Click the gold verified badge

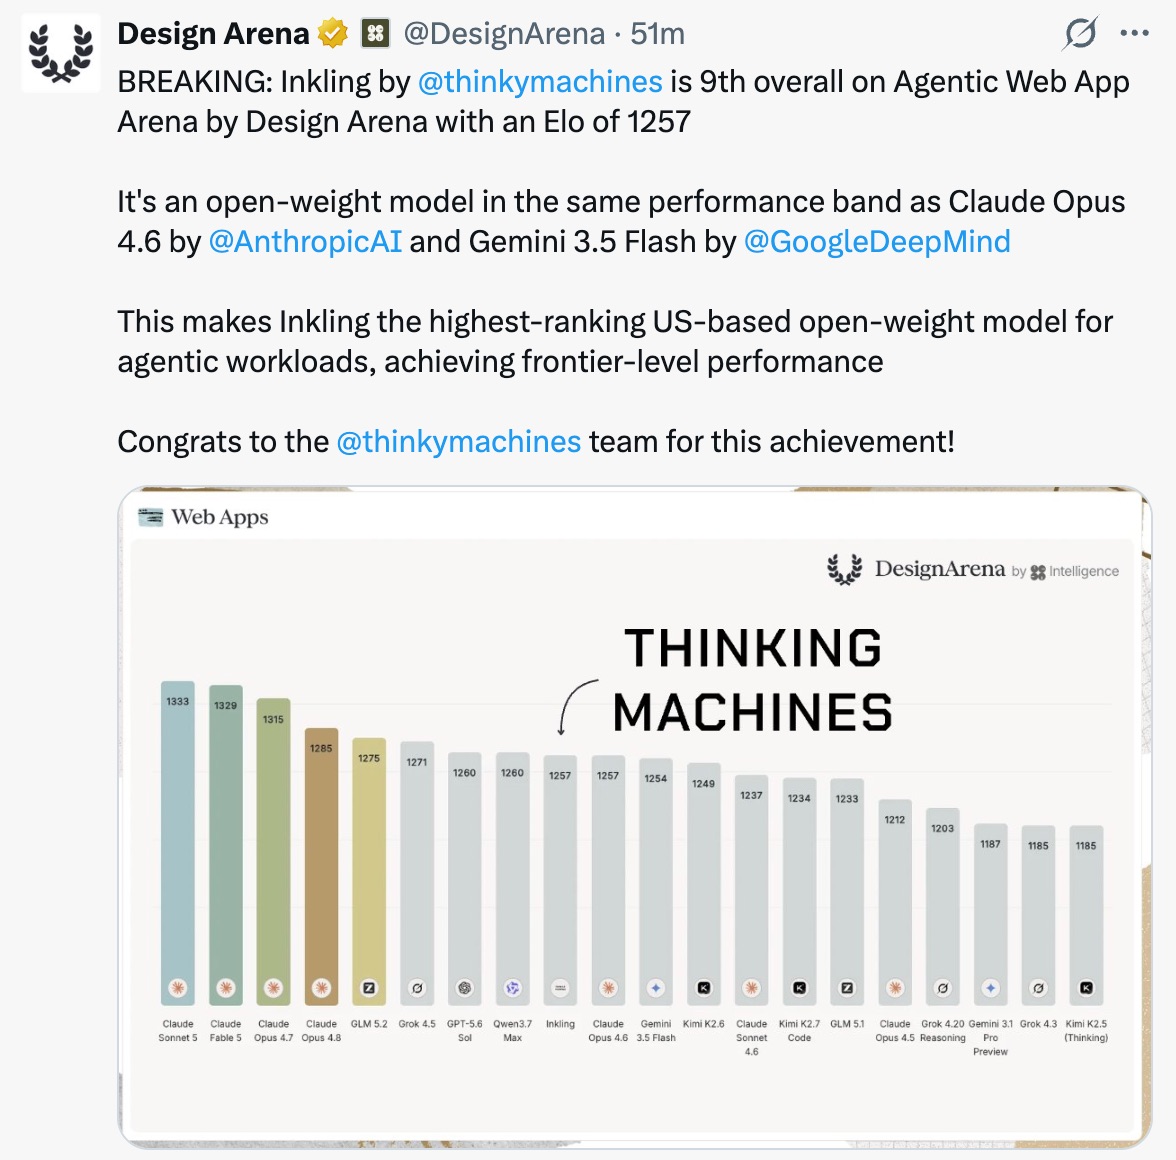point(332,34)
